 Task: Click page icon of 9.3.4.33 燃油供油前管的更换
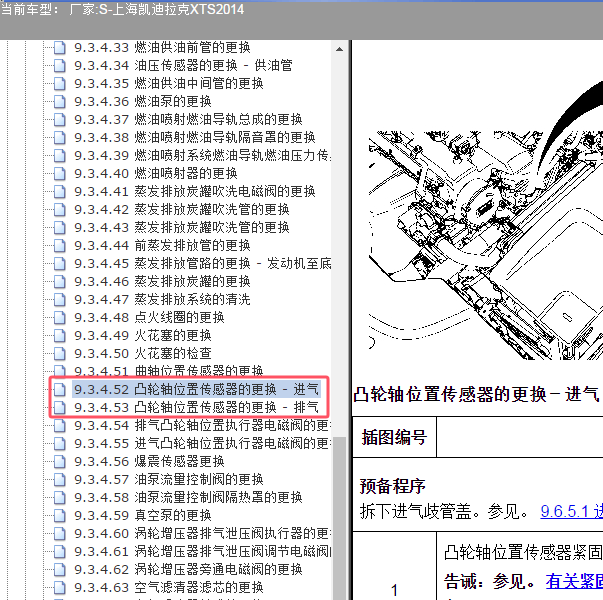60,48
